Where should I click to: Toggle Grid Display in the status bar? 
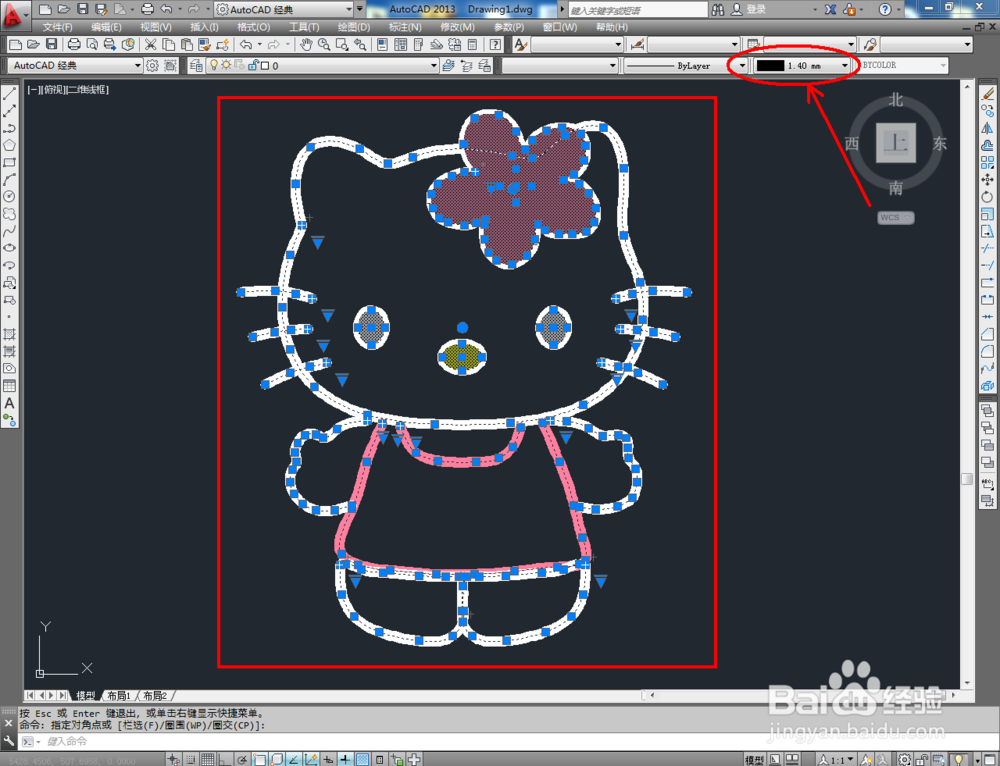(x=207, y=759)
